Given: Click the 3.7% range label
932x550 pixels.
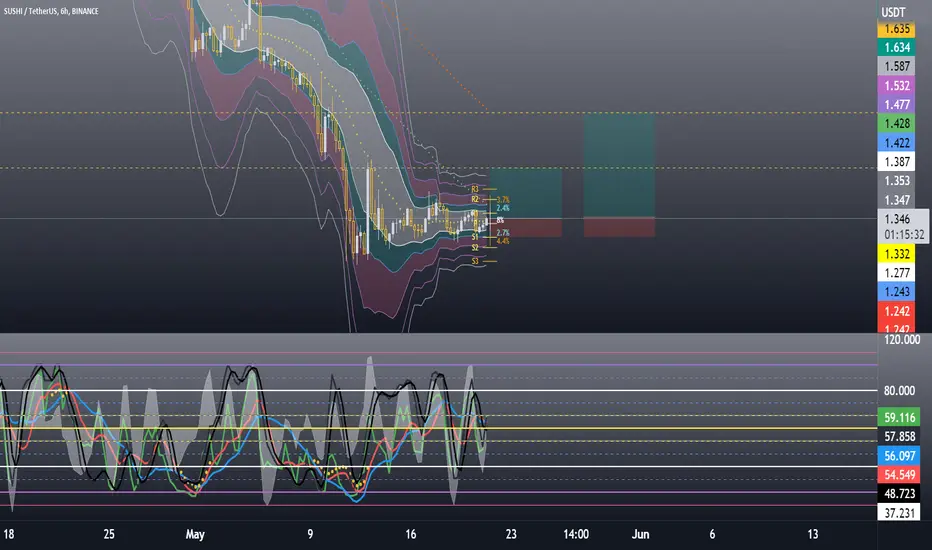Looking at the screenshot, I should [503, 200].
